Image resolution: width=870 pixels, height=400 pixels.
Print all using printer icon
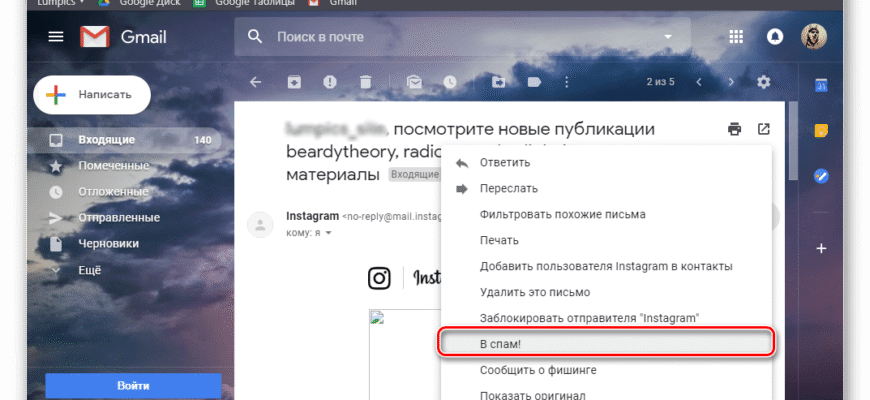click(735, 129)
